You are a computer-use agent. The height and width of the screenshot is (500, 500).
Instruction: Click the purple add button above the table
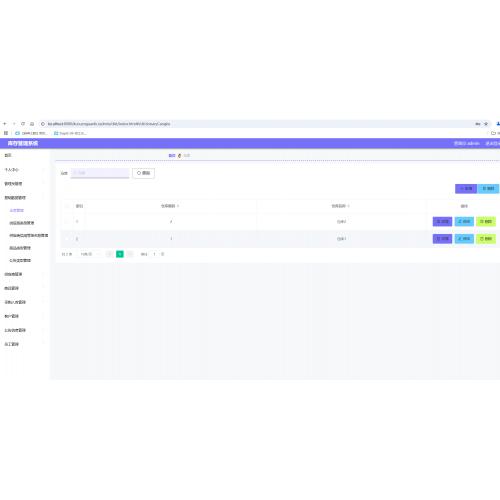[x=466, y=188]
